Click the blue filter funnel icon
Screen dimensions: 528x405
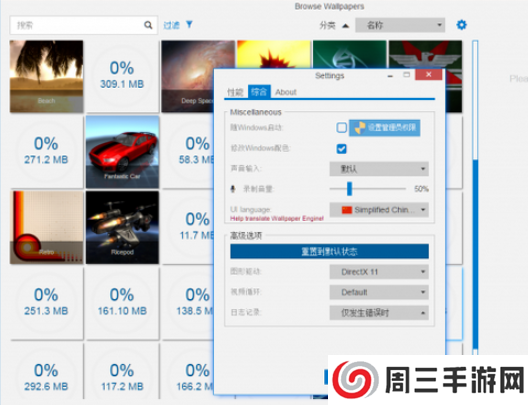click(189, 25)
